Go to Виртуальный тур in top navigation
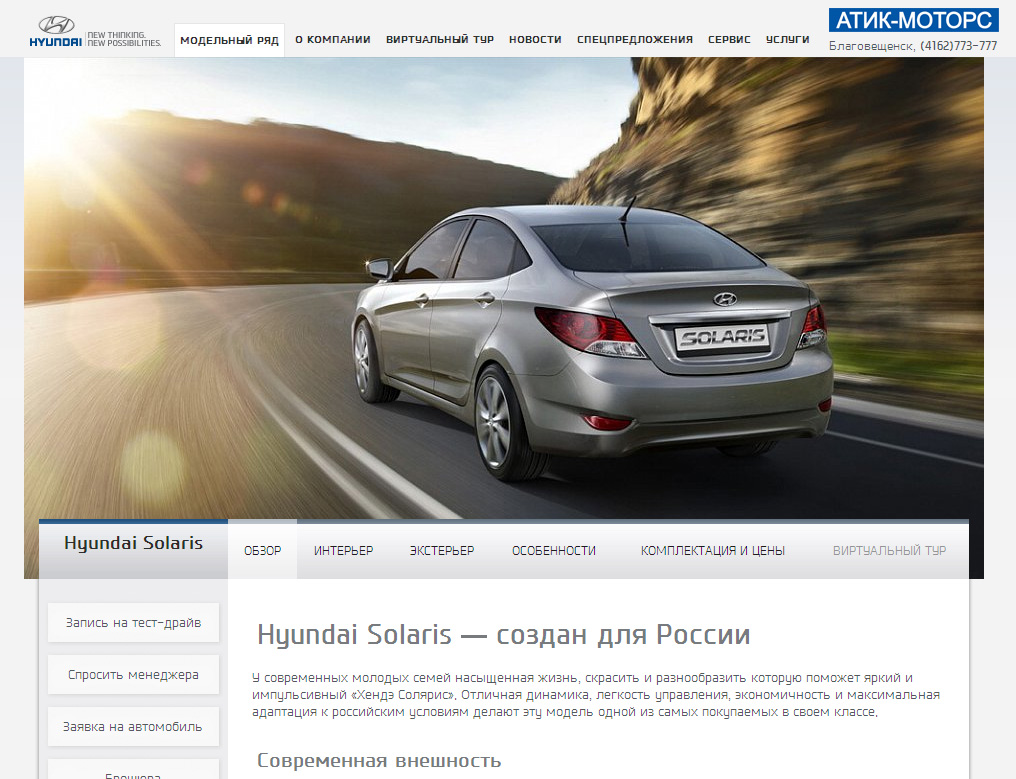This screenshot has width=1016, height=779. [440, 40]
